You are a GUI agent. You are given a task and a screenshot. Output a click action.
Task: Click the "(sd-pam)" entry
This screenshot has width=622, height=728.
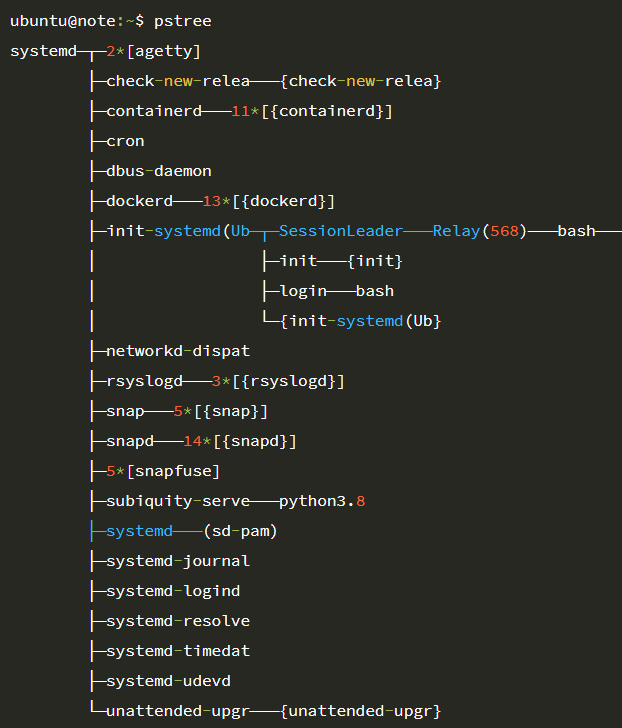(240, 531)
